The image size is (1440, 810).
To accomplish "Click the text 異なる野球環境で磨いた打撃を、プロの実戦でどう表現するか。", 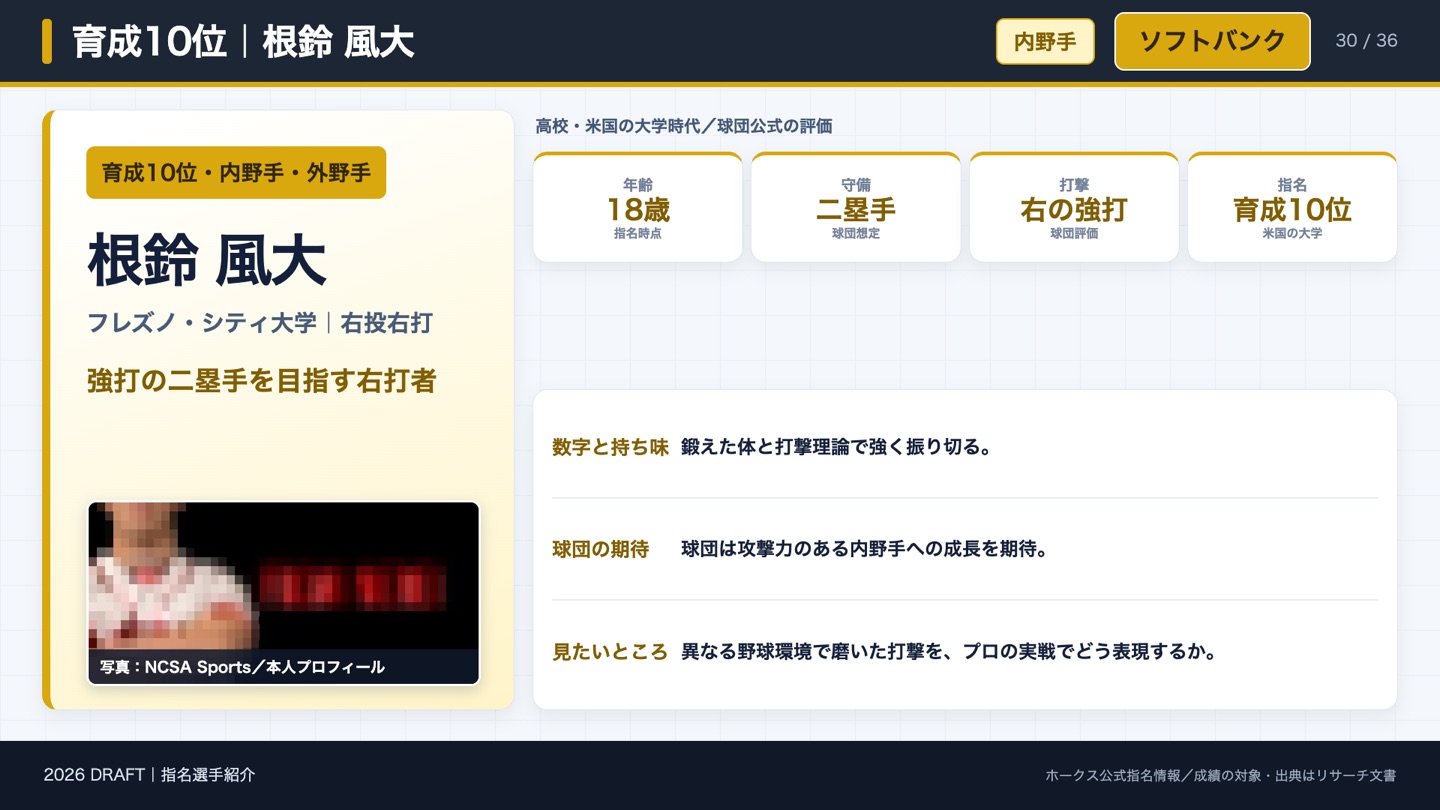I will (949, 652).
